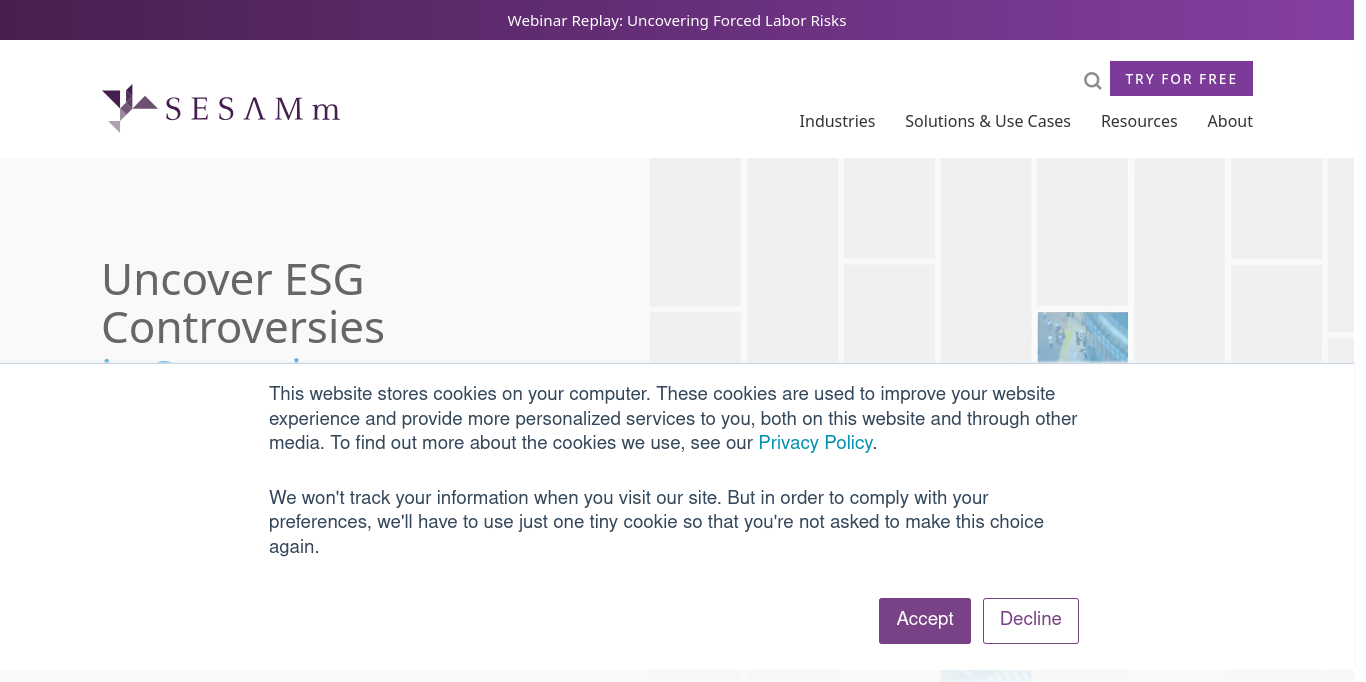Accept the website cookies
This screenshot has height=682, width=1366.
(x=924, y=620)
